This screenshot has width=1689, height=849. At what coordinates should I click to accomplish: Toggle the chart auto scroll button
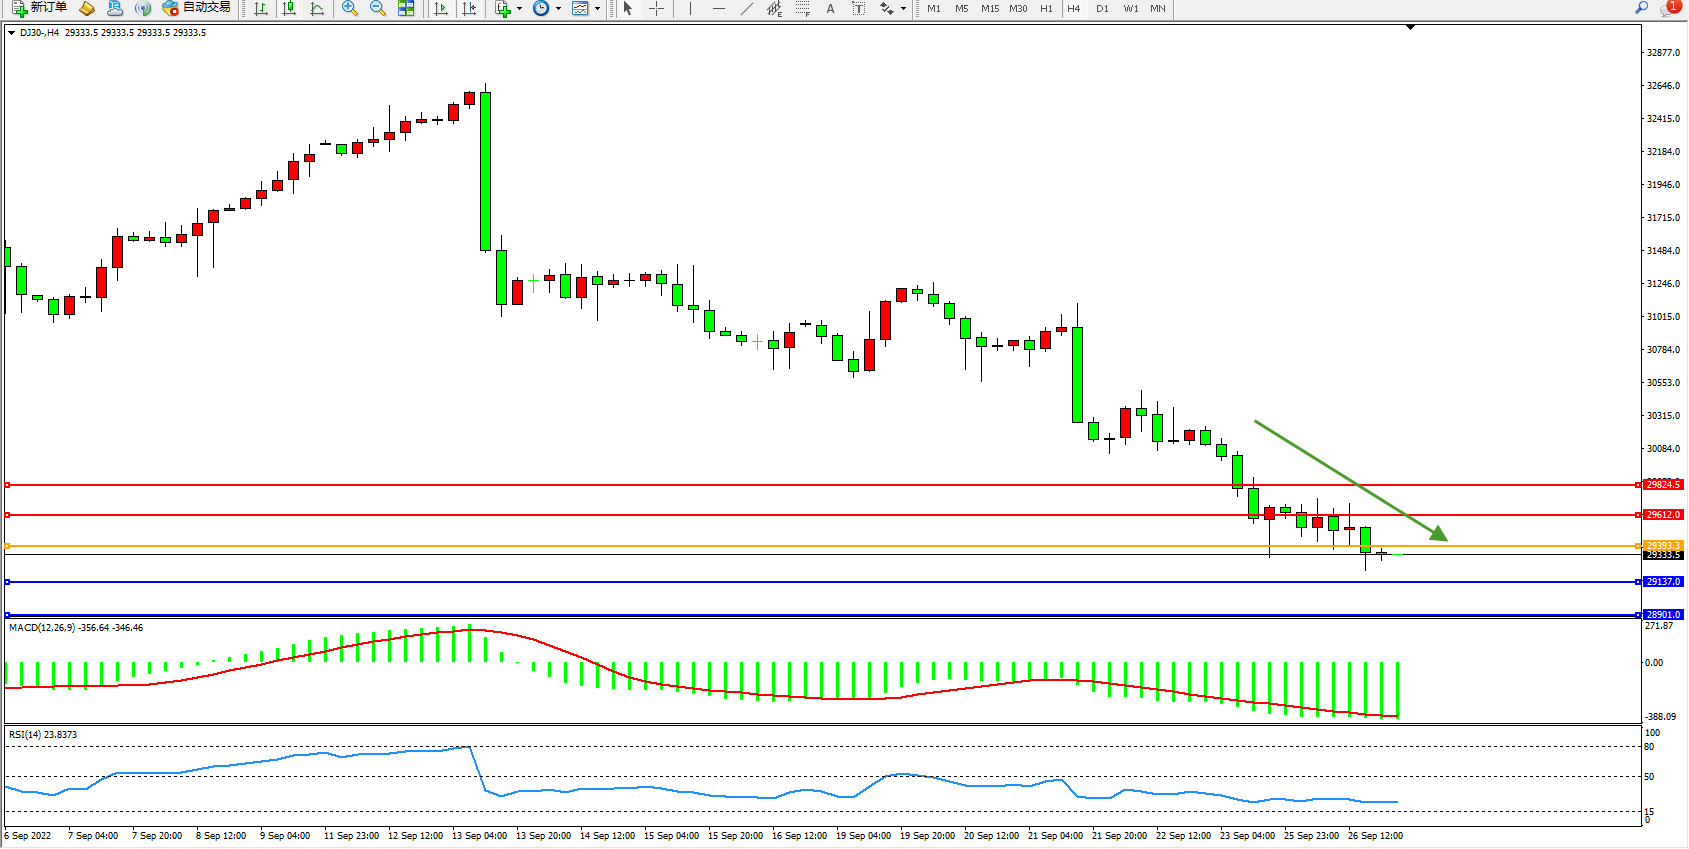point(440,8)
